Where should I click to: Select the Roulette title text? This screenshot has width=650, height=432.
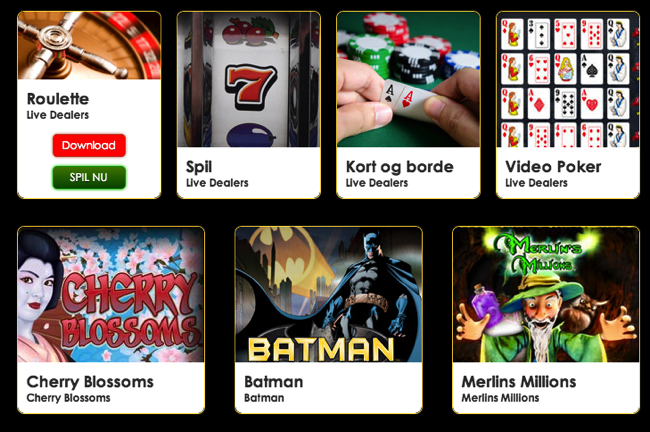(58, 99)
